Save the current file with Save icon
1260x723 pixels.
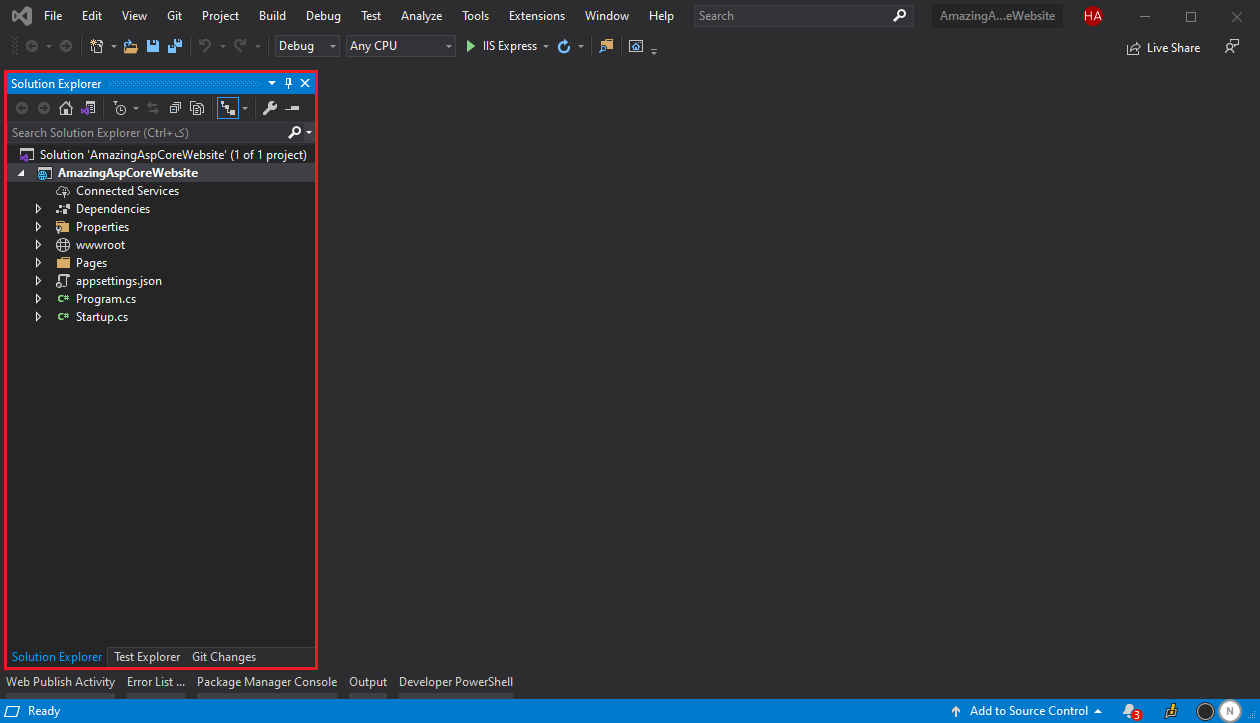153,46
